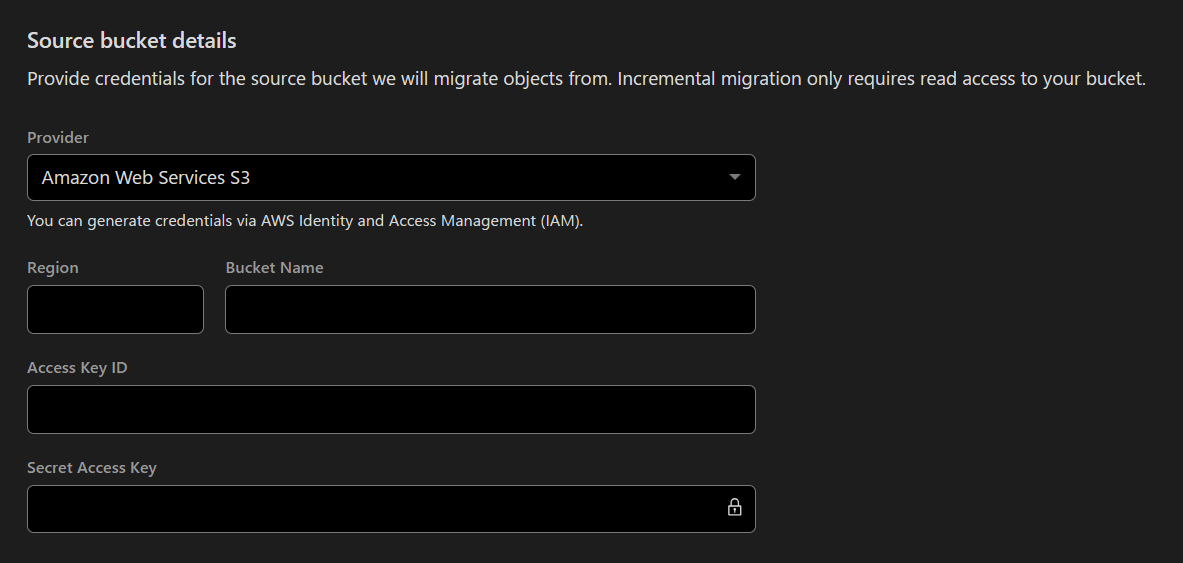This screenshot has width=1183, height=563.
Task: Click the 'You can generate credentials via' hint
Action: point(142,221)
